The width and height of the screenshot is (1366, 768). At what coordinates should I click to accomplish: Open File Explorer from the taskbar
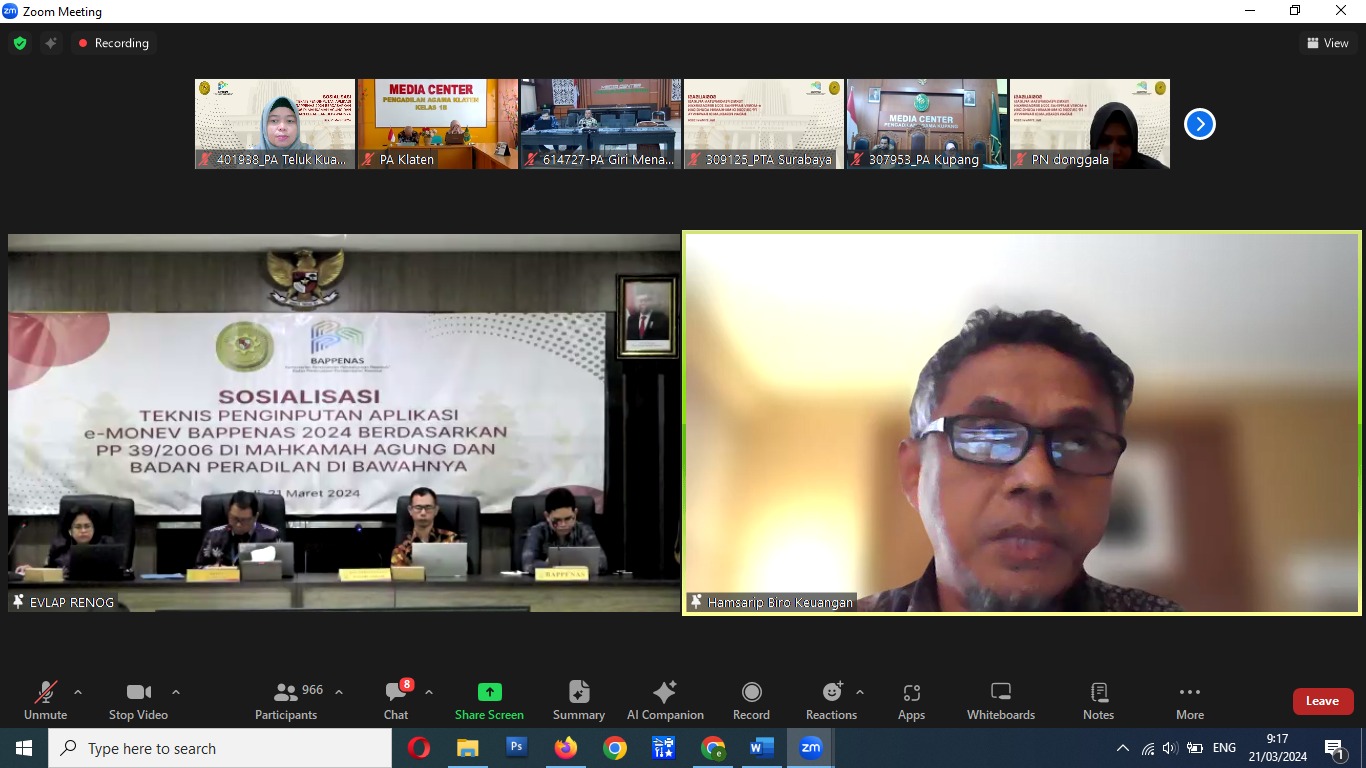[x=468, y=748]
